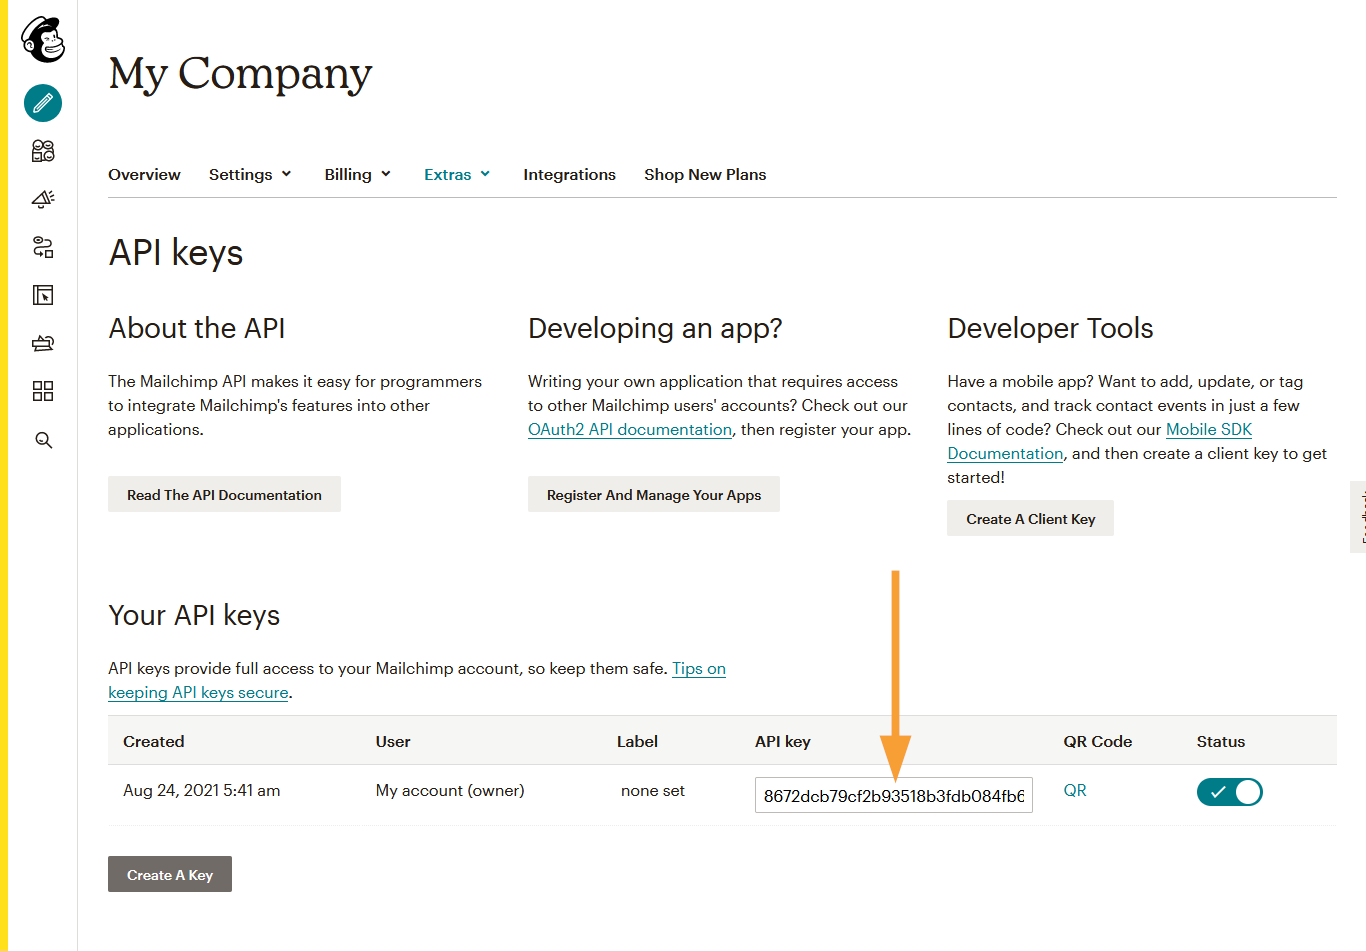1366x951 pixels.
Task: Click the Search magnifier icon
Action: coord(43,440)
